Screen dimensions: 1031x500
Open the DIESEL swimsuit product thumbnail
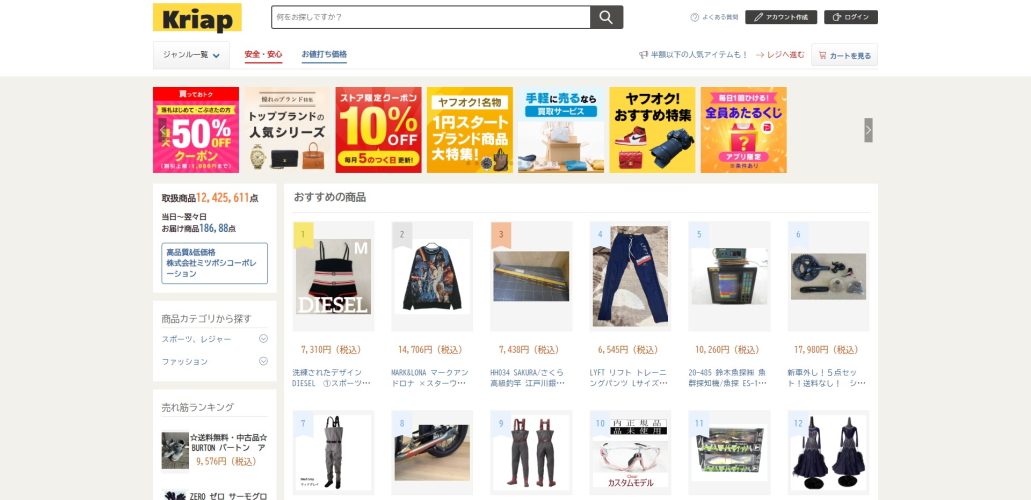coord(333,276)
